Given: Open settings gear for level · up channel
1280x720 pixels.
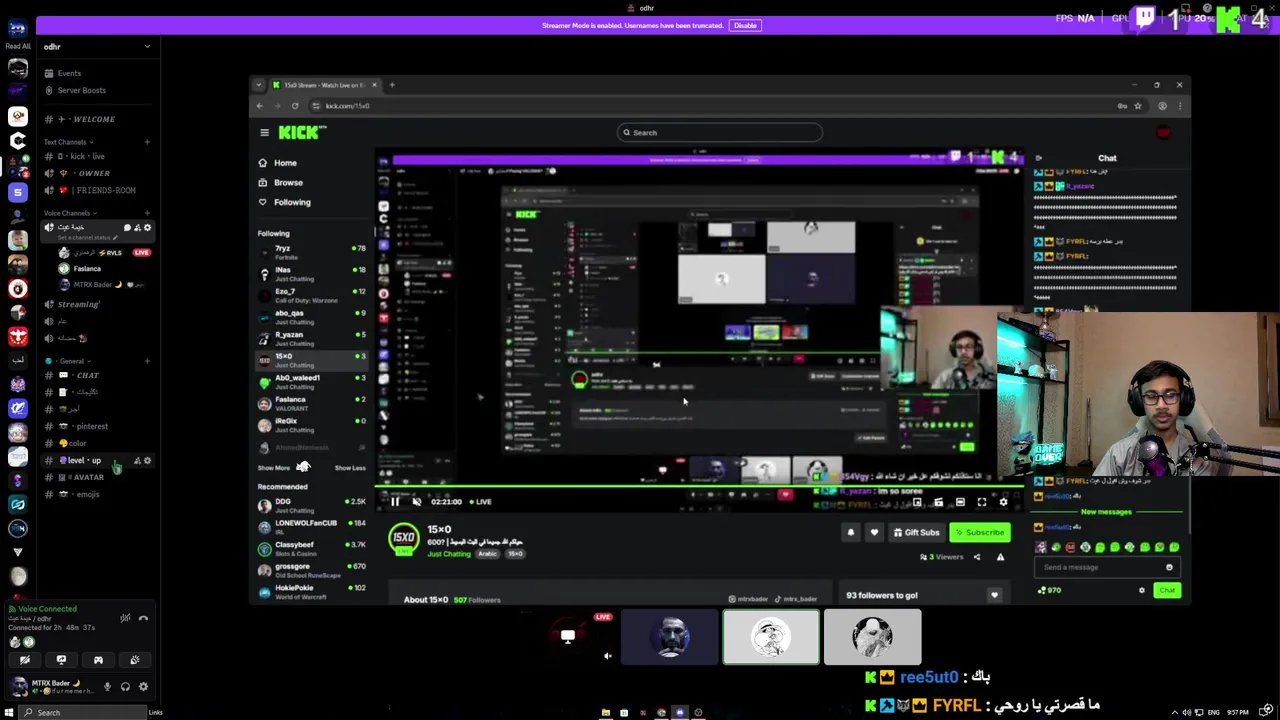Looking at the screenshot, I should tap(147, 461).
